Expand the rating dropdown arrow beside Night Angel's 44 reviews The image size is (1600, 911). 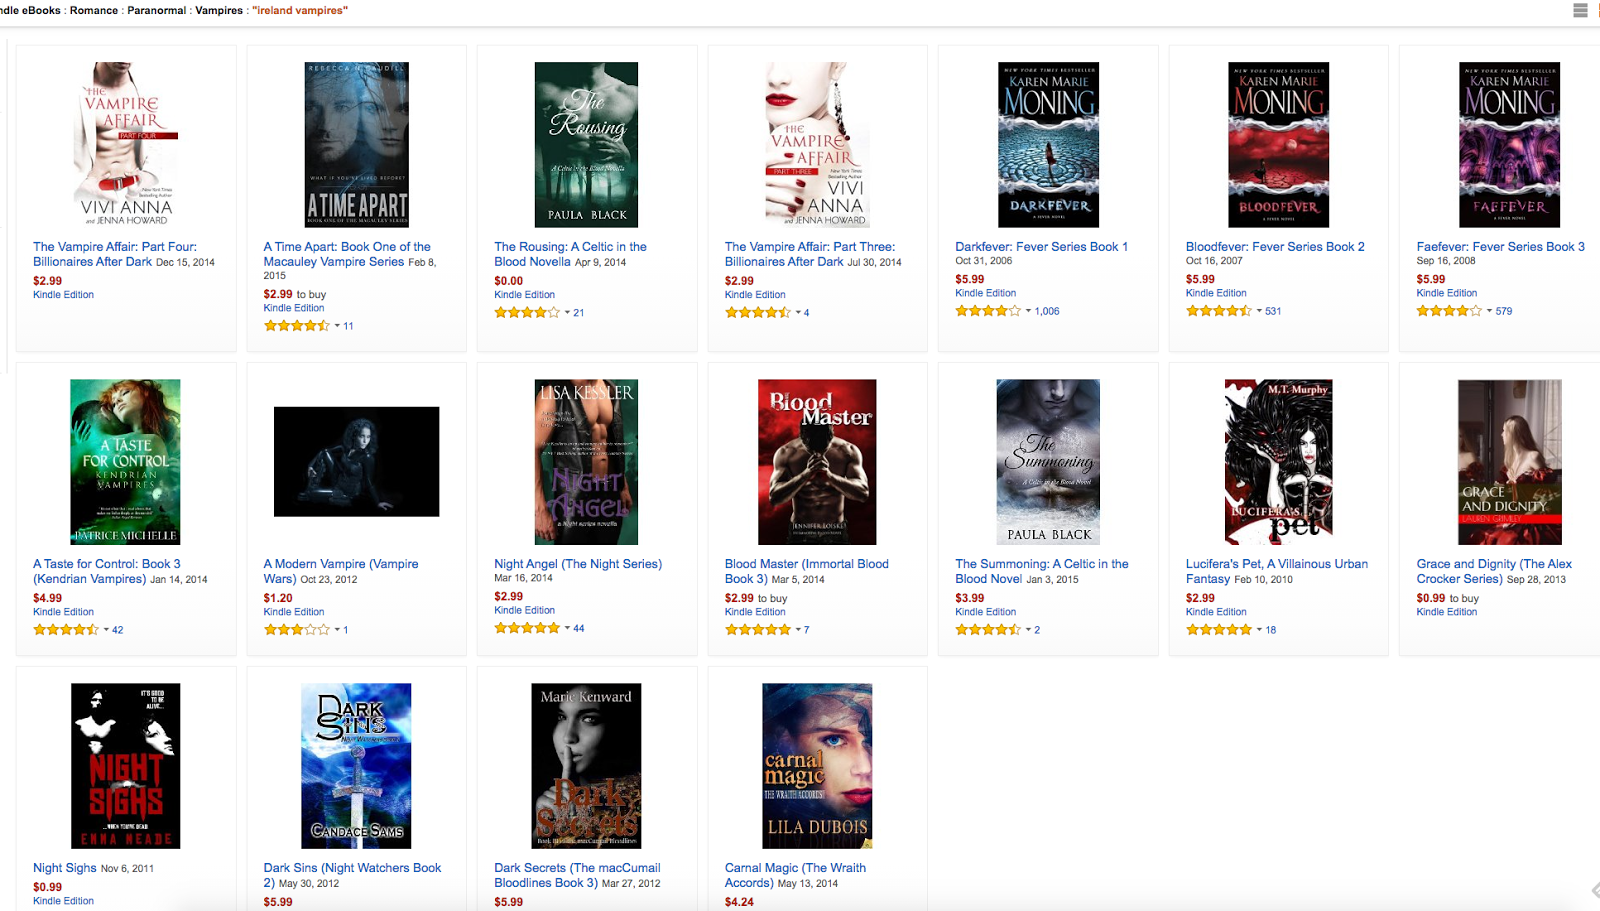click(x=568, y=628)
